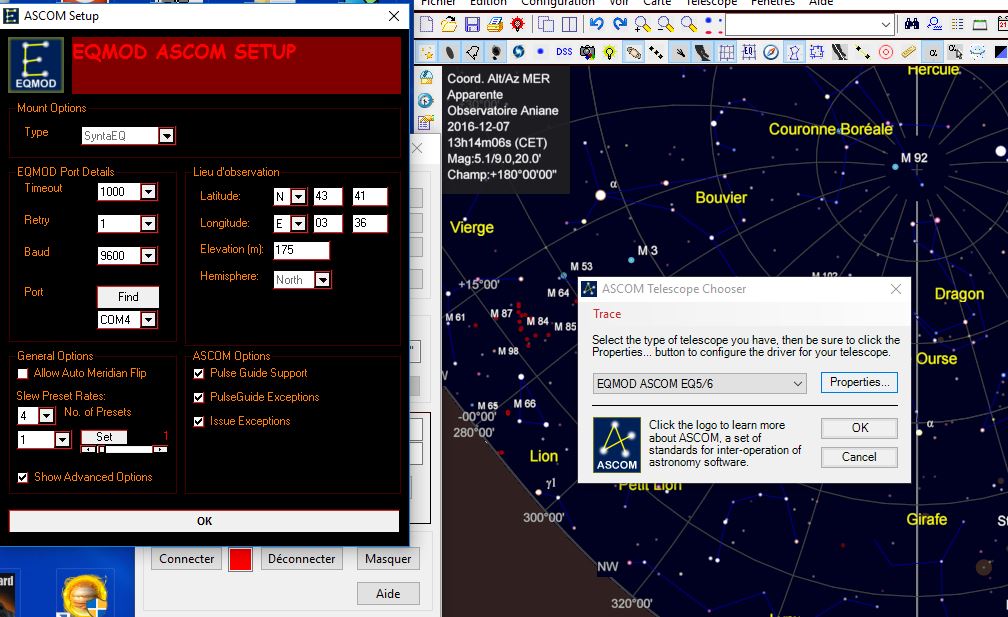
Task: Click the compass toolbar icon
Action: pyautogui.click(x=771, y=52)
